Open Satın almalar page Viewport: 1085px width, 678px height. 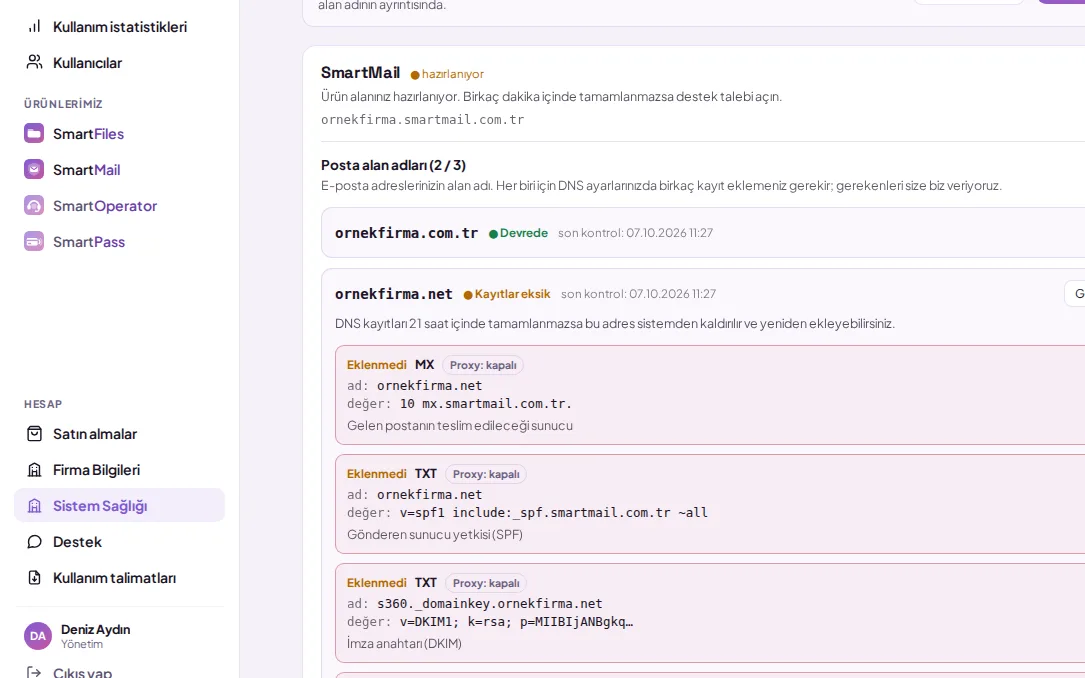pos(119,433)
